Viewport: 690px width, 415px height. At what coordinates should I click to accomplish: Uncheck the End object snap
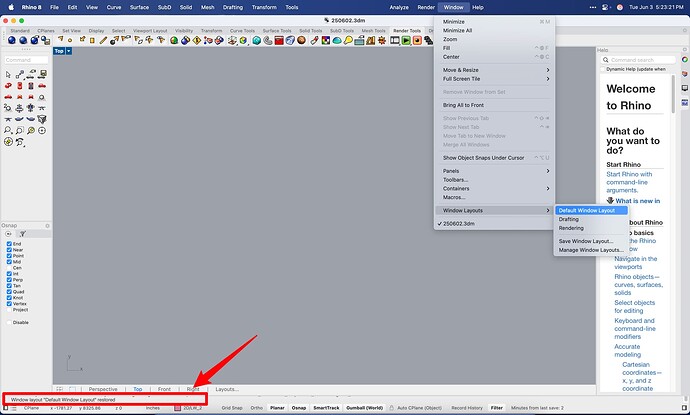point(9,244)
